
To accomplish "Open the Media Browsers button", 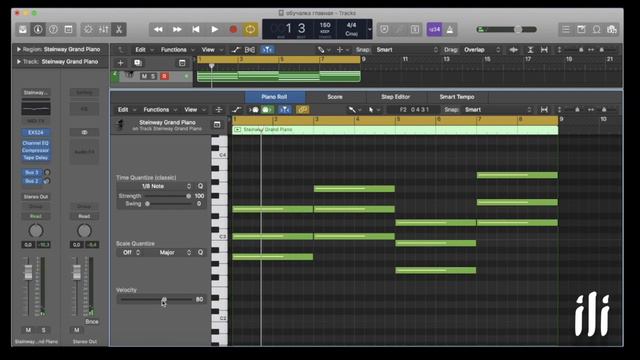I will [611, 29].
